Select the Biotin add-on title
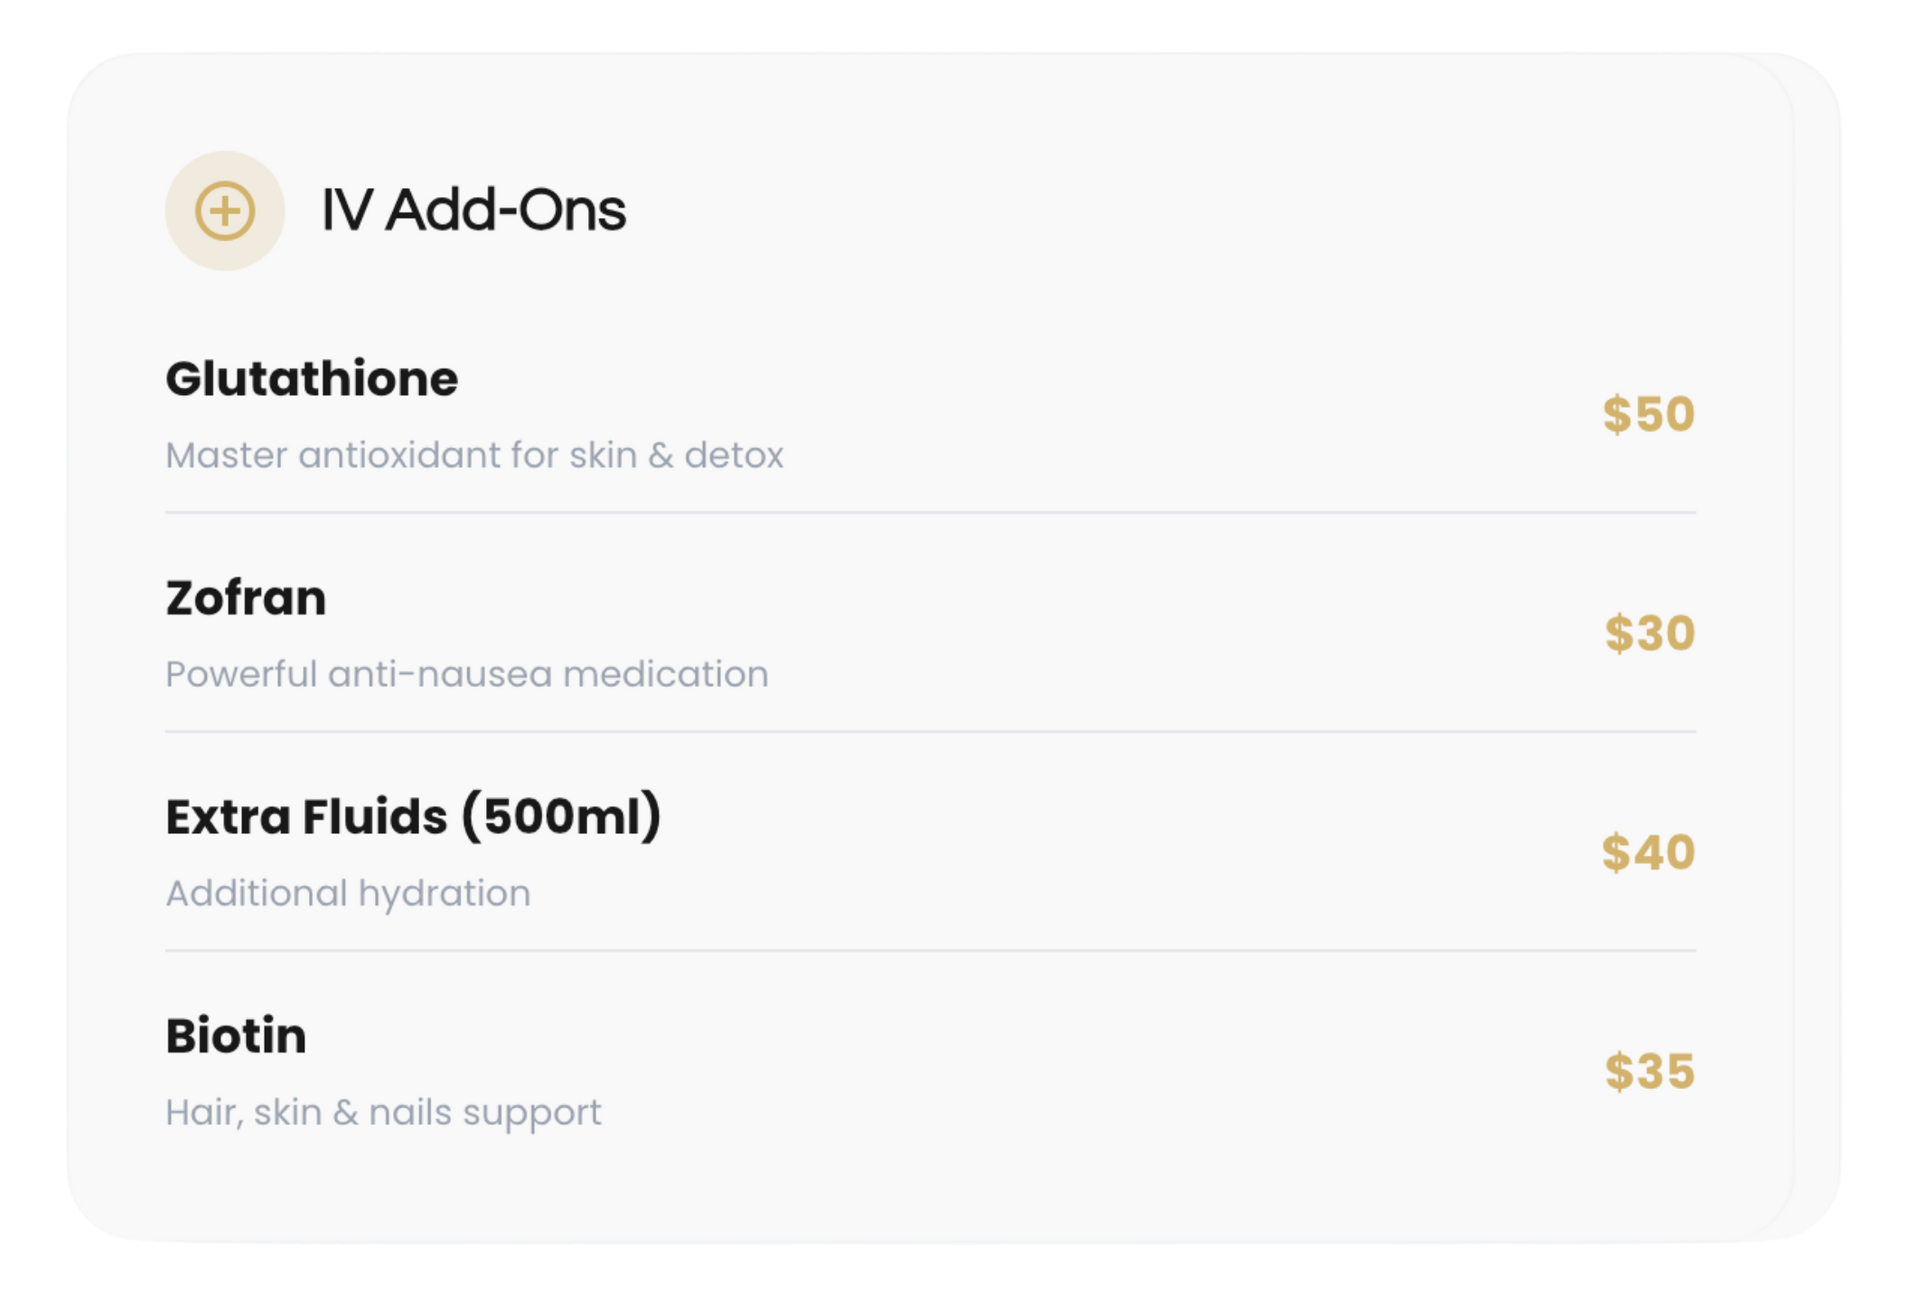1920x1295 pixels. coord(236,1035)
